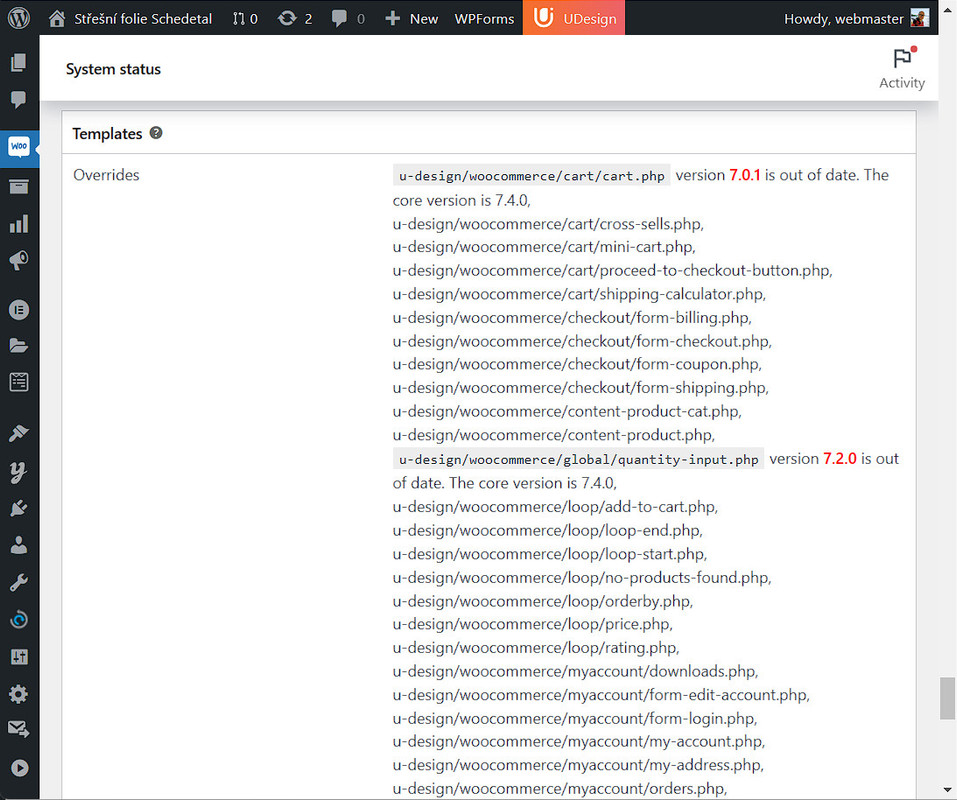Image resolution: width=957 pixels, height=800 pixels.
Task: Open Settings gear icon in sidebar
Action: coord(19,694)
